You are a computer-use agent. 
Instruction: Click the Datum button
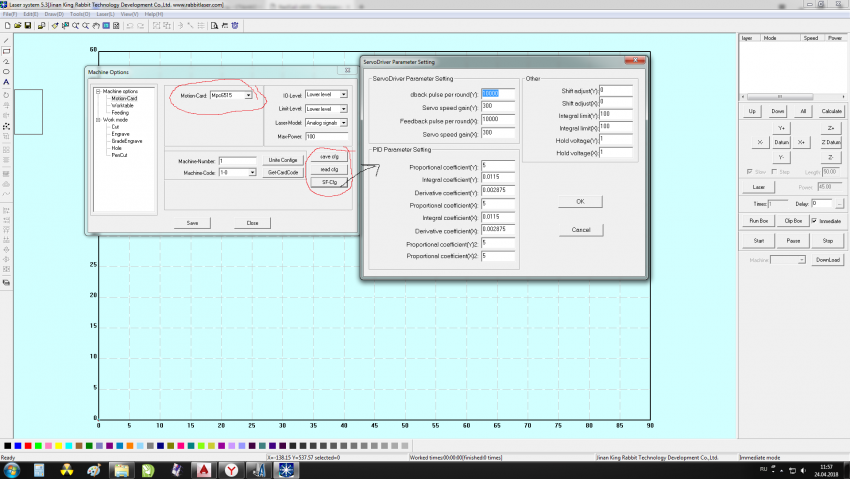pos(781,143)
